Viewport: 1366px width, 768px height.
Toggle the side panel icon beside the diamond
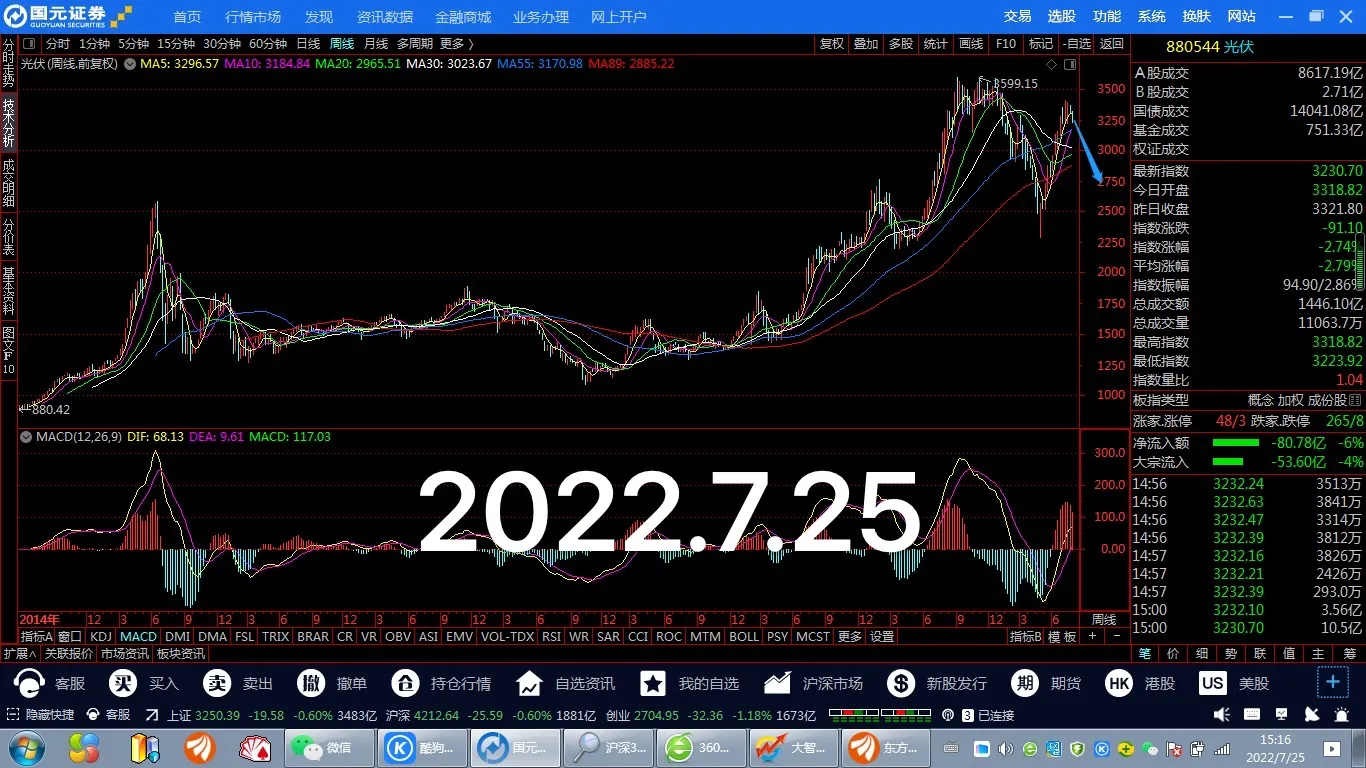(x=1070, y=63)
